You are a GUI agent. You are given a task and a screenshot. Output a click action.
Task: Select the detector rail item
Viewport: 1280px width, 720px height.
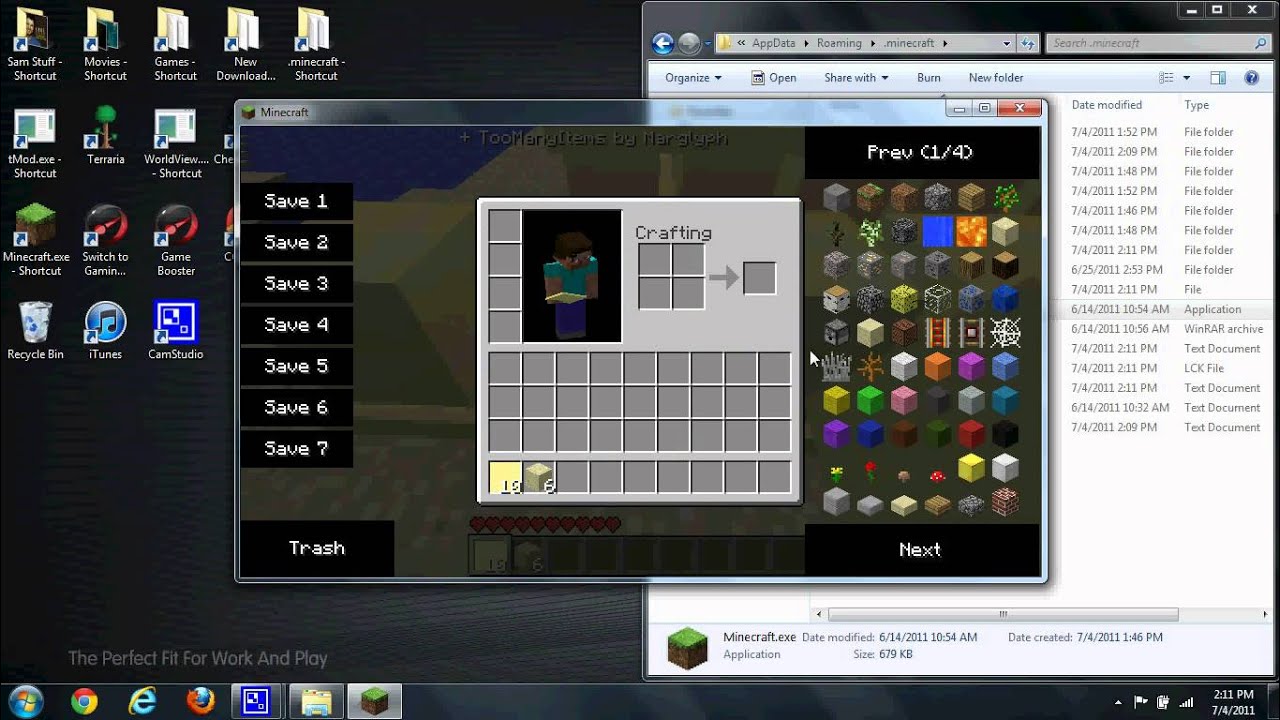click(x=971, y=333)
